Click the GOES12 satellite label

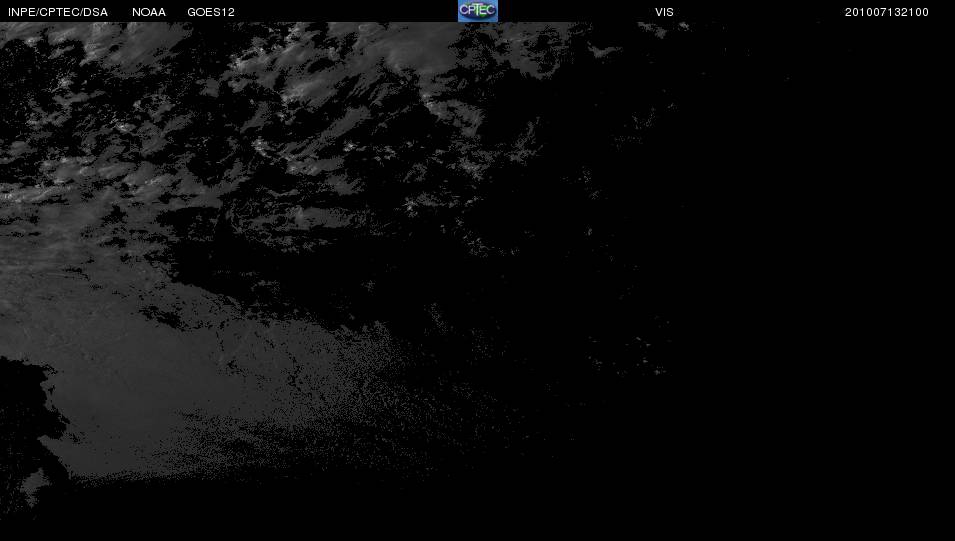click(211, 12)
